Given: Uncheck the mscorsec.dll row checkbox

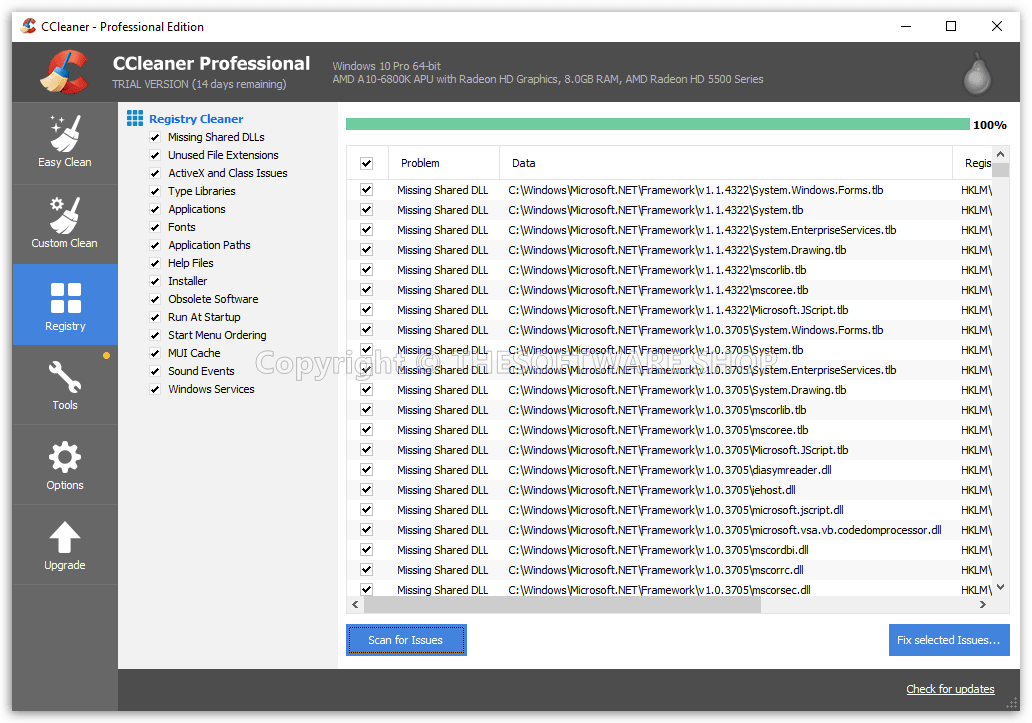Looking at the screenshot, I should tap(367, 589).
